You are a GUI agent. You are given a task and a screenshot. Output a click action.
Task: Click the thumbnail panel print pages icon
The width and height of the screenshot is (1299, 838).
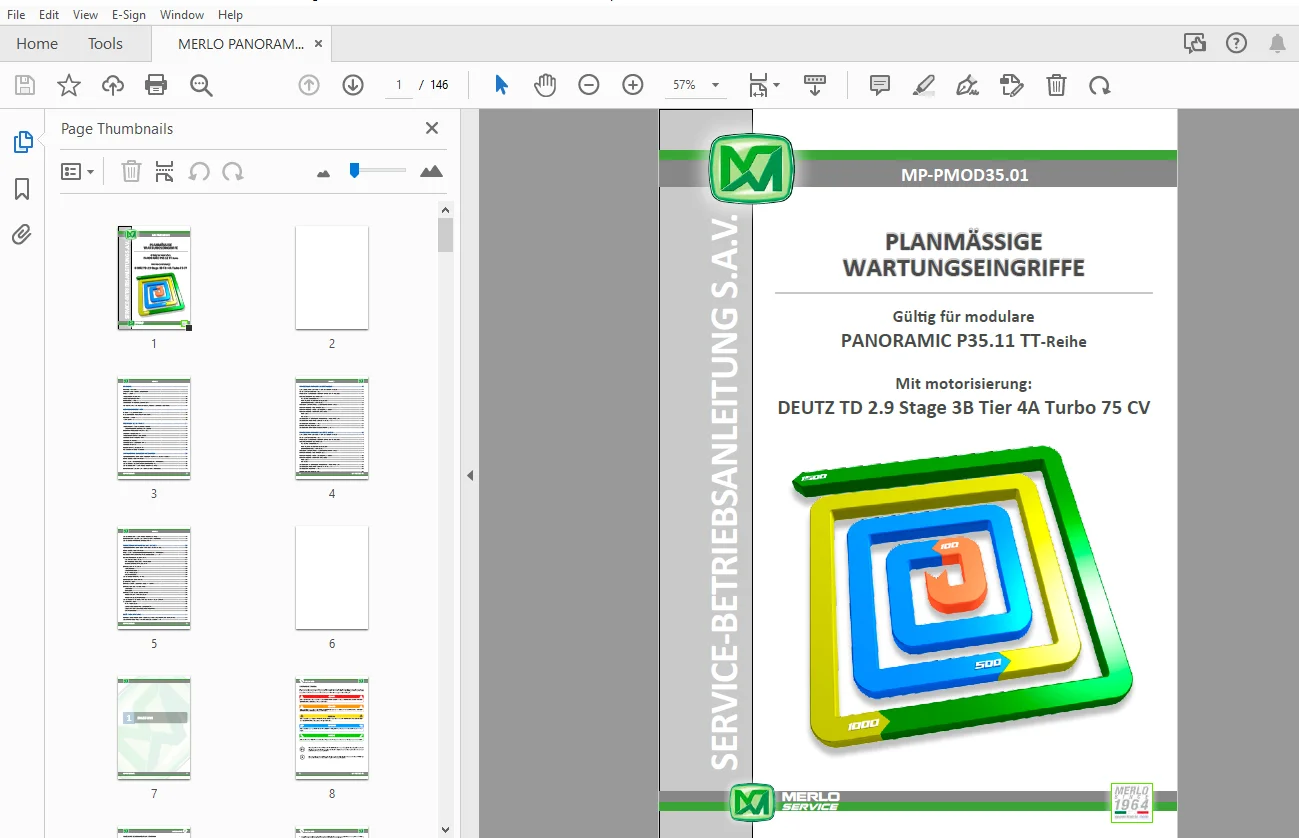coord(165,172)
